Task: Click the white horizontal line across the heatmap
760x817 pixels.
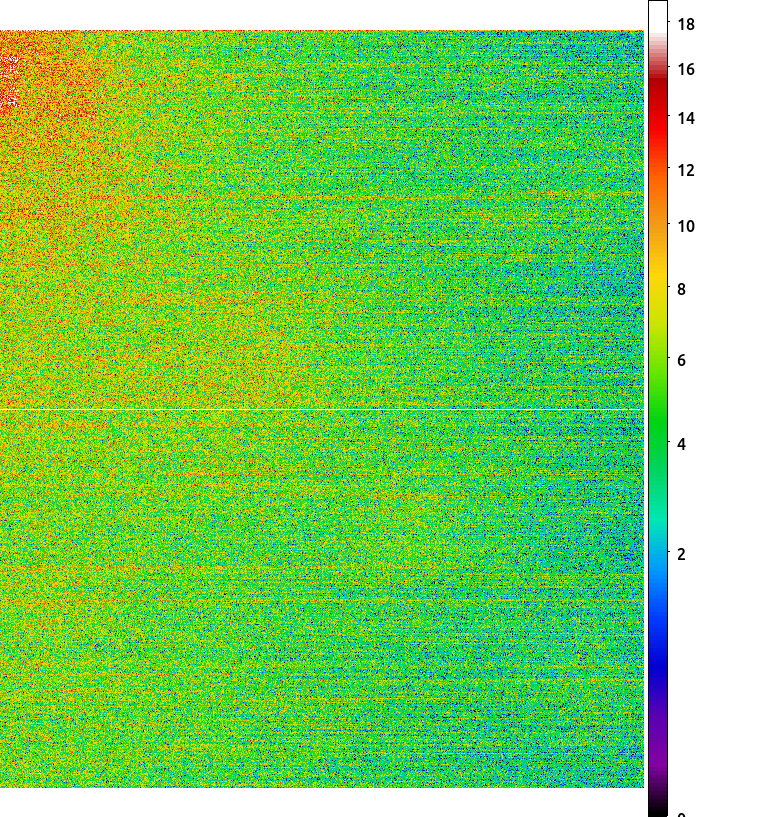Action: pos(321,410)
